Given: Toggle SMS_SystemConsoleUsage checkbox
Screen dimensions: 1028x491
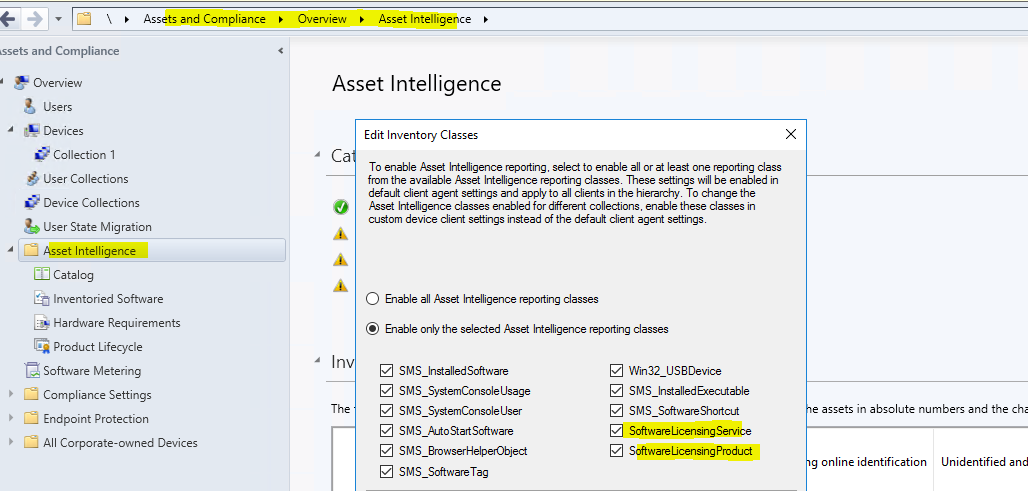Looking at the screenshot, I should point(386,391).
